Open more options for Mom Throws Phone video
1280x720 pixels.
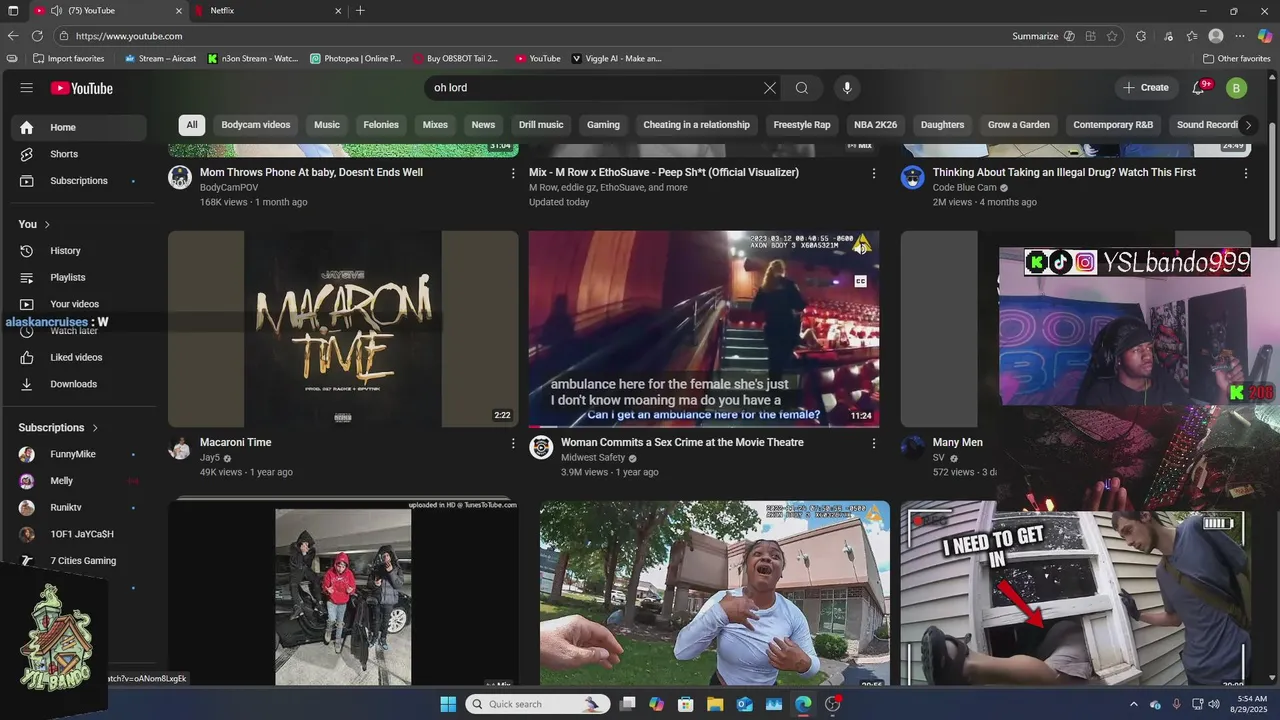(513, 173)
